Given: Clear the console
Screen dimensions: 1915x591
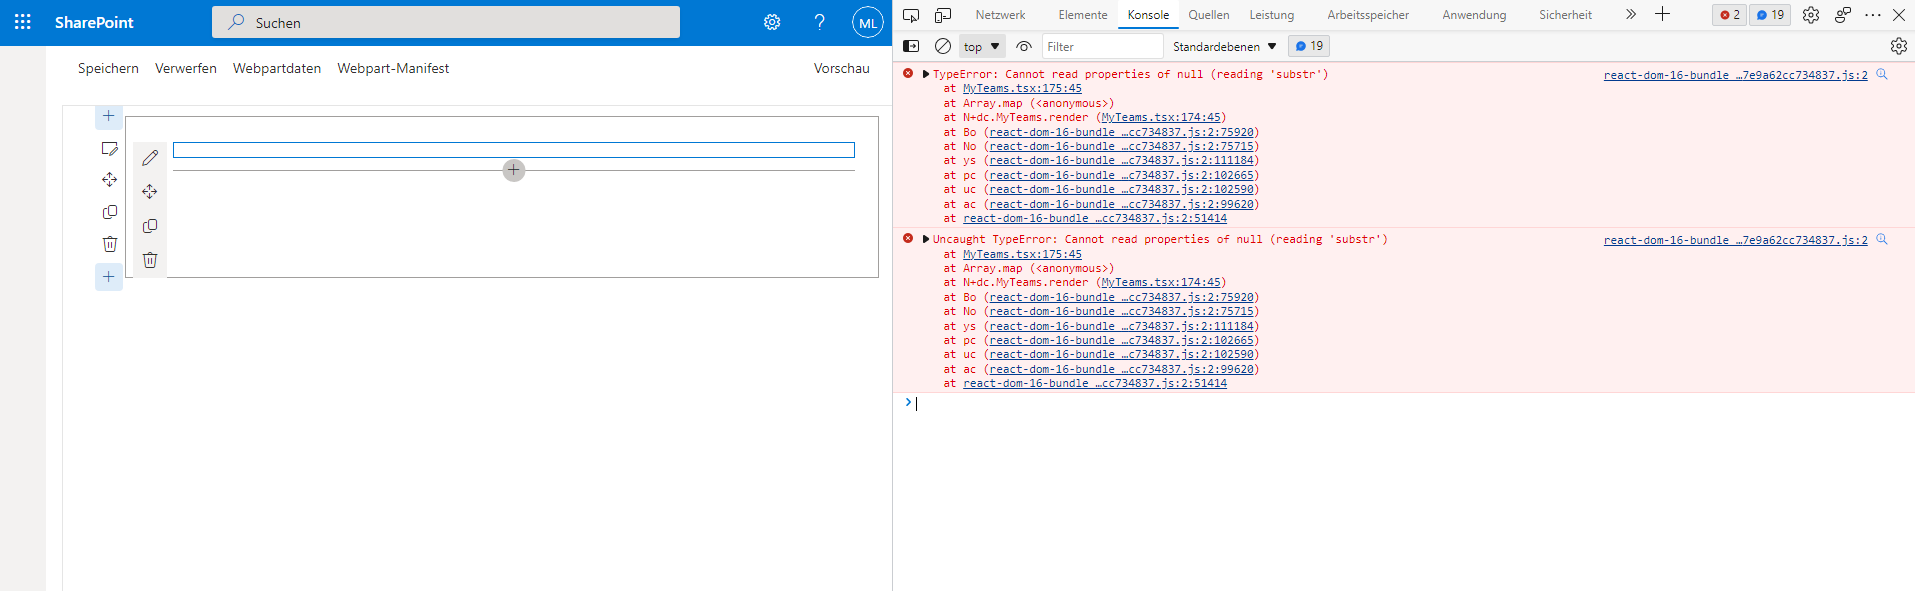Looking at the screenshot, I should tap(943, 46).
